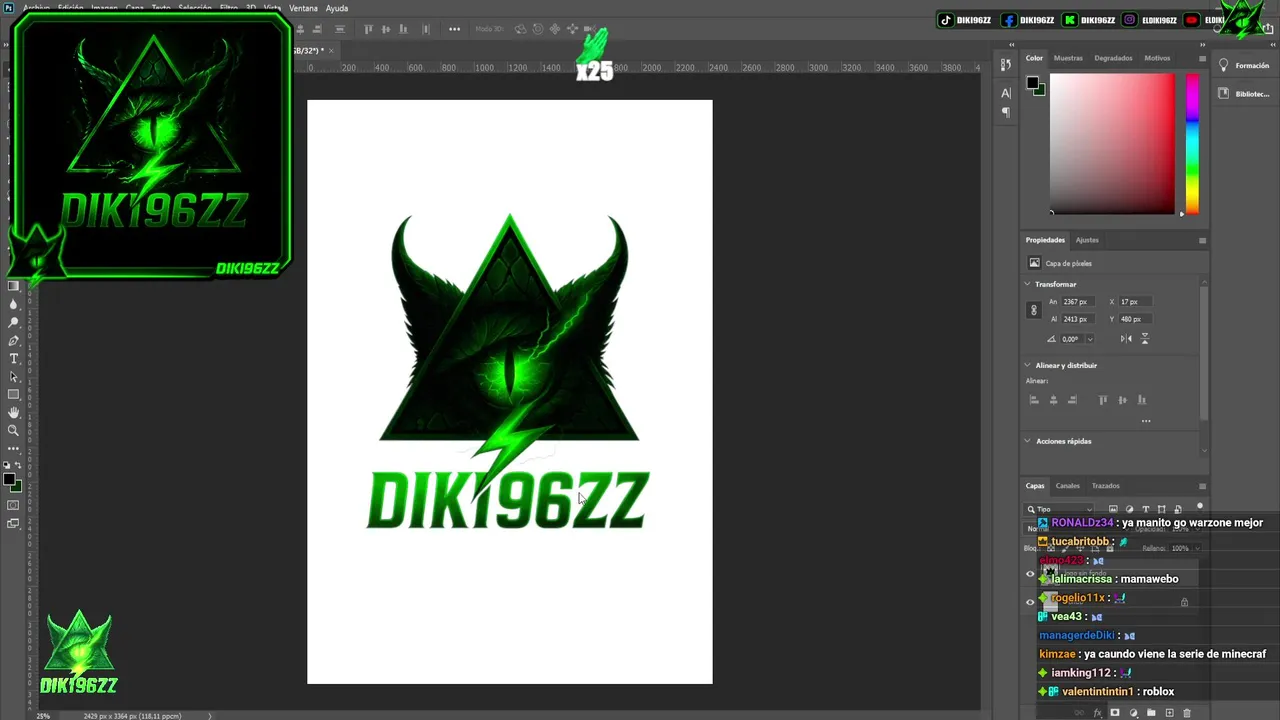This screenshot has width=1280, height=720.
Task: Open the Ayuda menu
Action: (x=337, y=8)
